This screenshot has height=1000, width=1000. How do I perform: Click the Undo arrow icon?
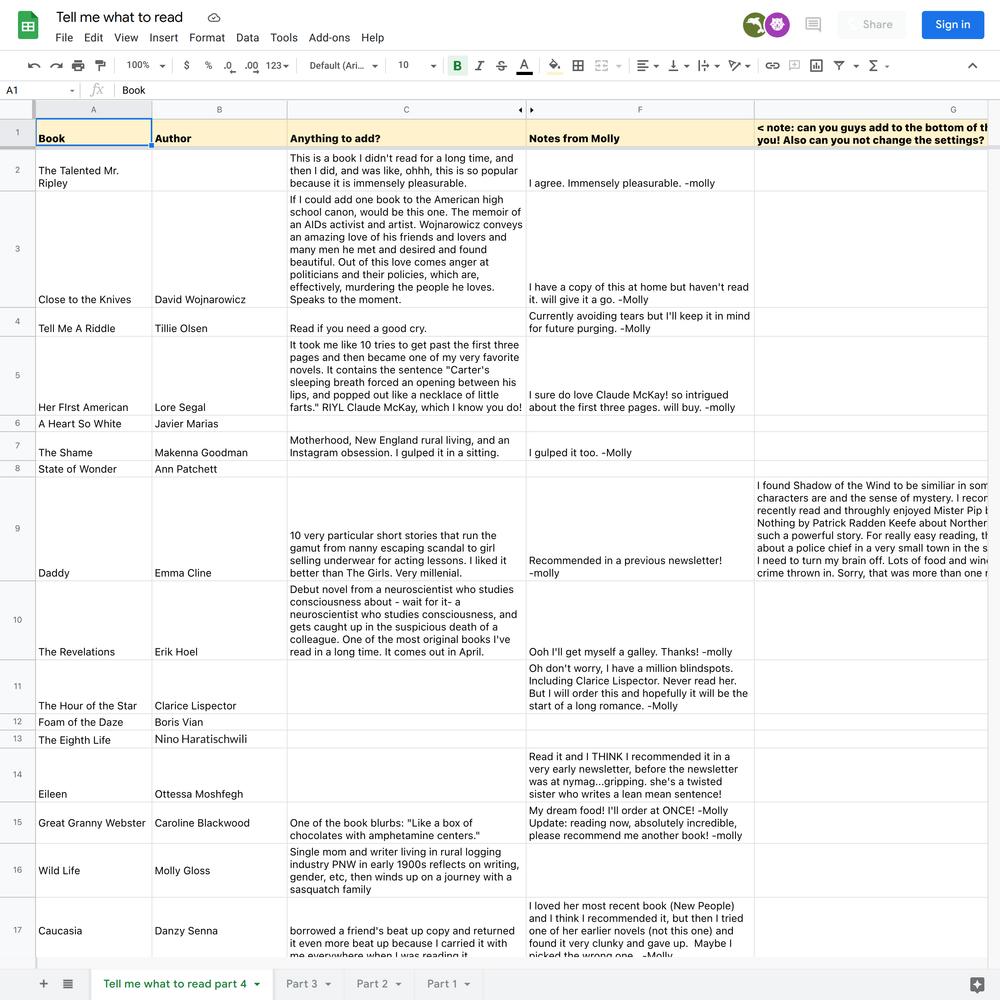[34, 66]
